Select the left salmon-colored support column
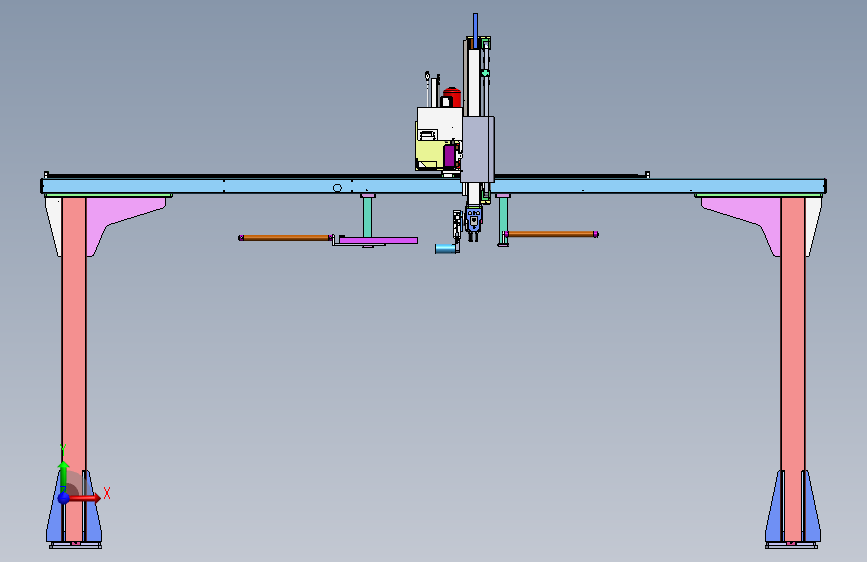Screen dimensions: 867x562 pos(74,368)
